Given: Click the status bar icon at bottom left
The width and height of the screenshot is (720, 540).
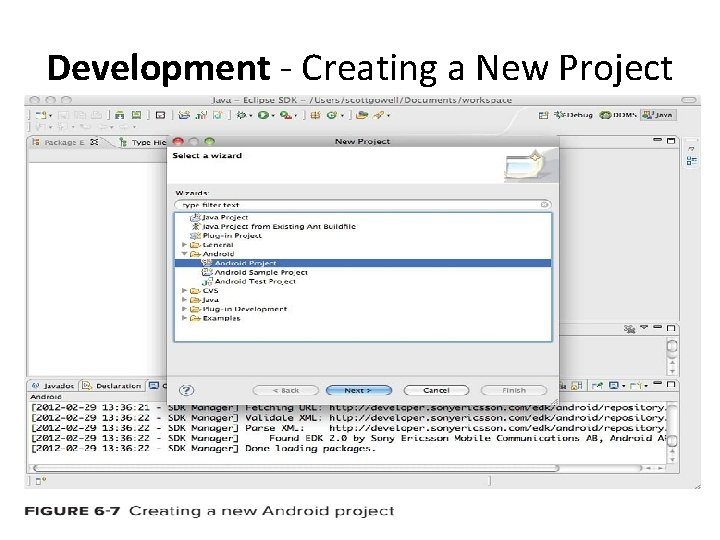Looking at the screenshot, I should (40, 481).
